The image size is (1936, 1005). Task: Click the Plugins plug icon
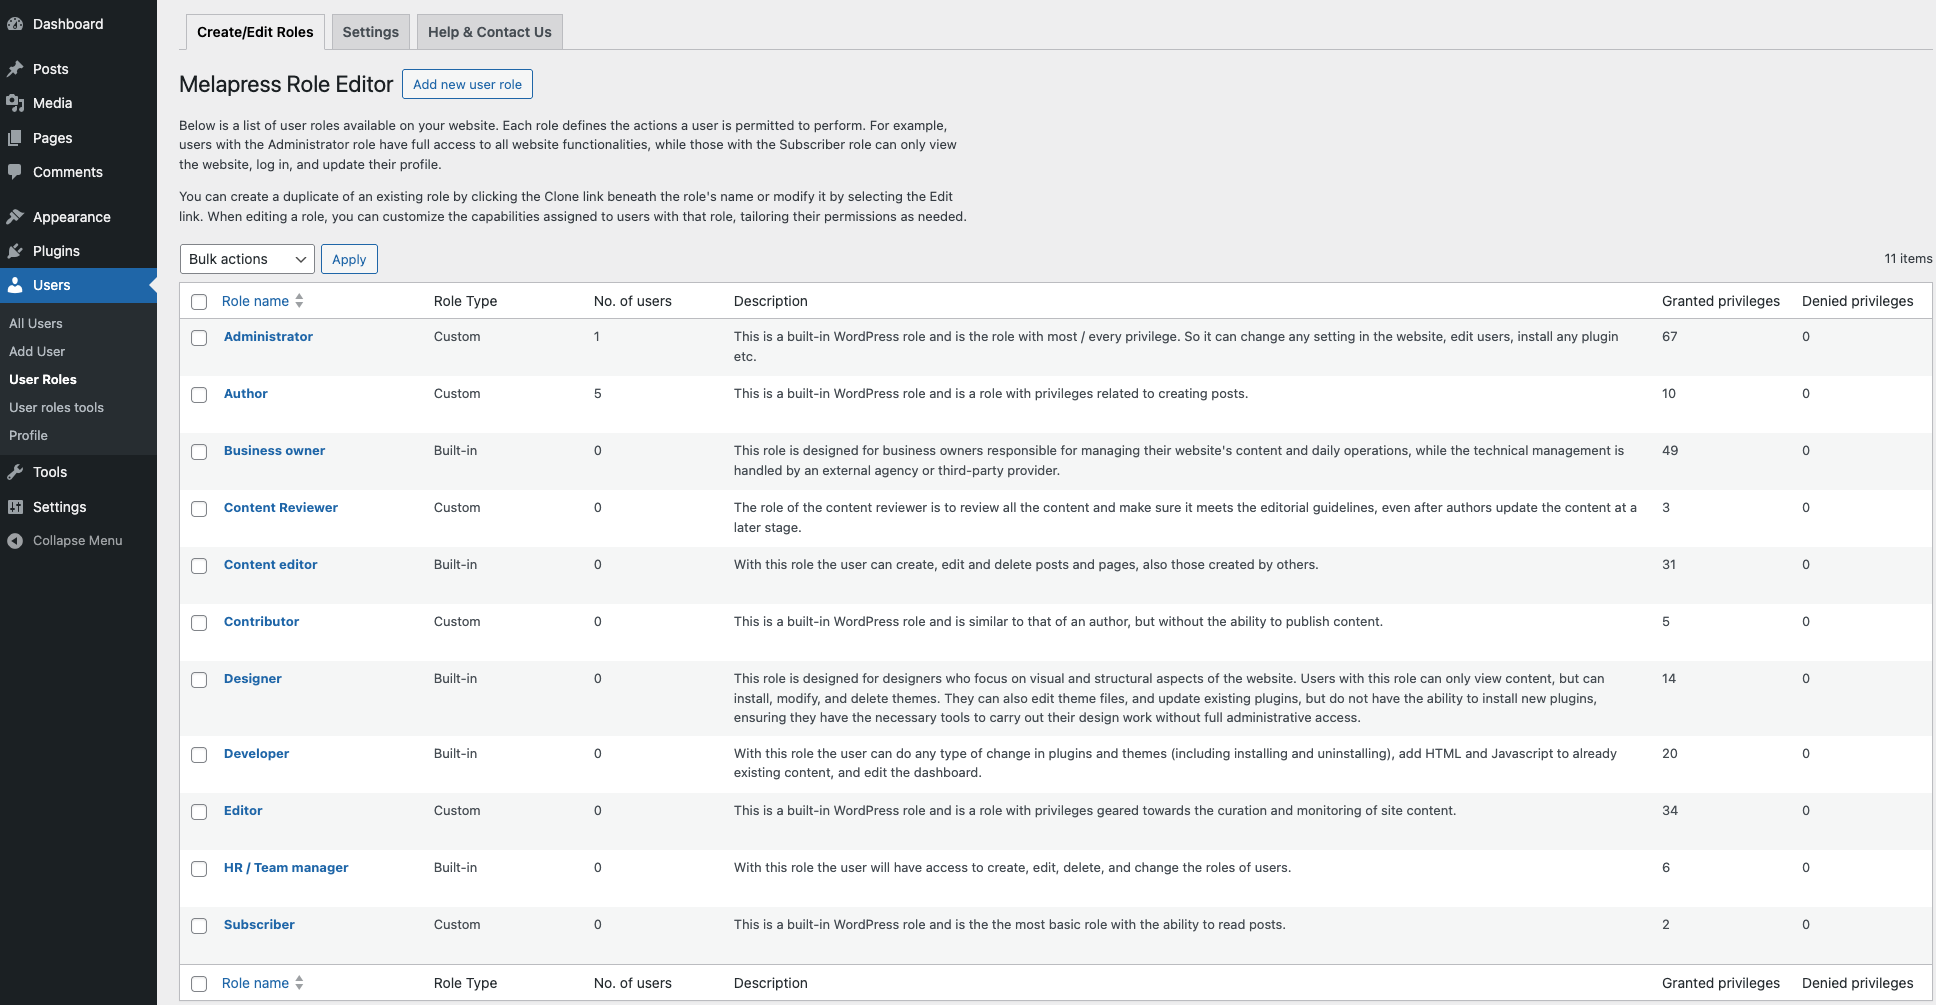15,251
